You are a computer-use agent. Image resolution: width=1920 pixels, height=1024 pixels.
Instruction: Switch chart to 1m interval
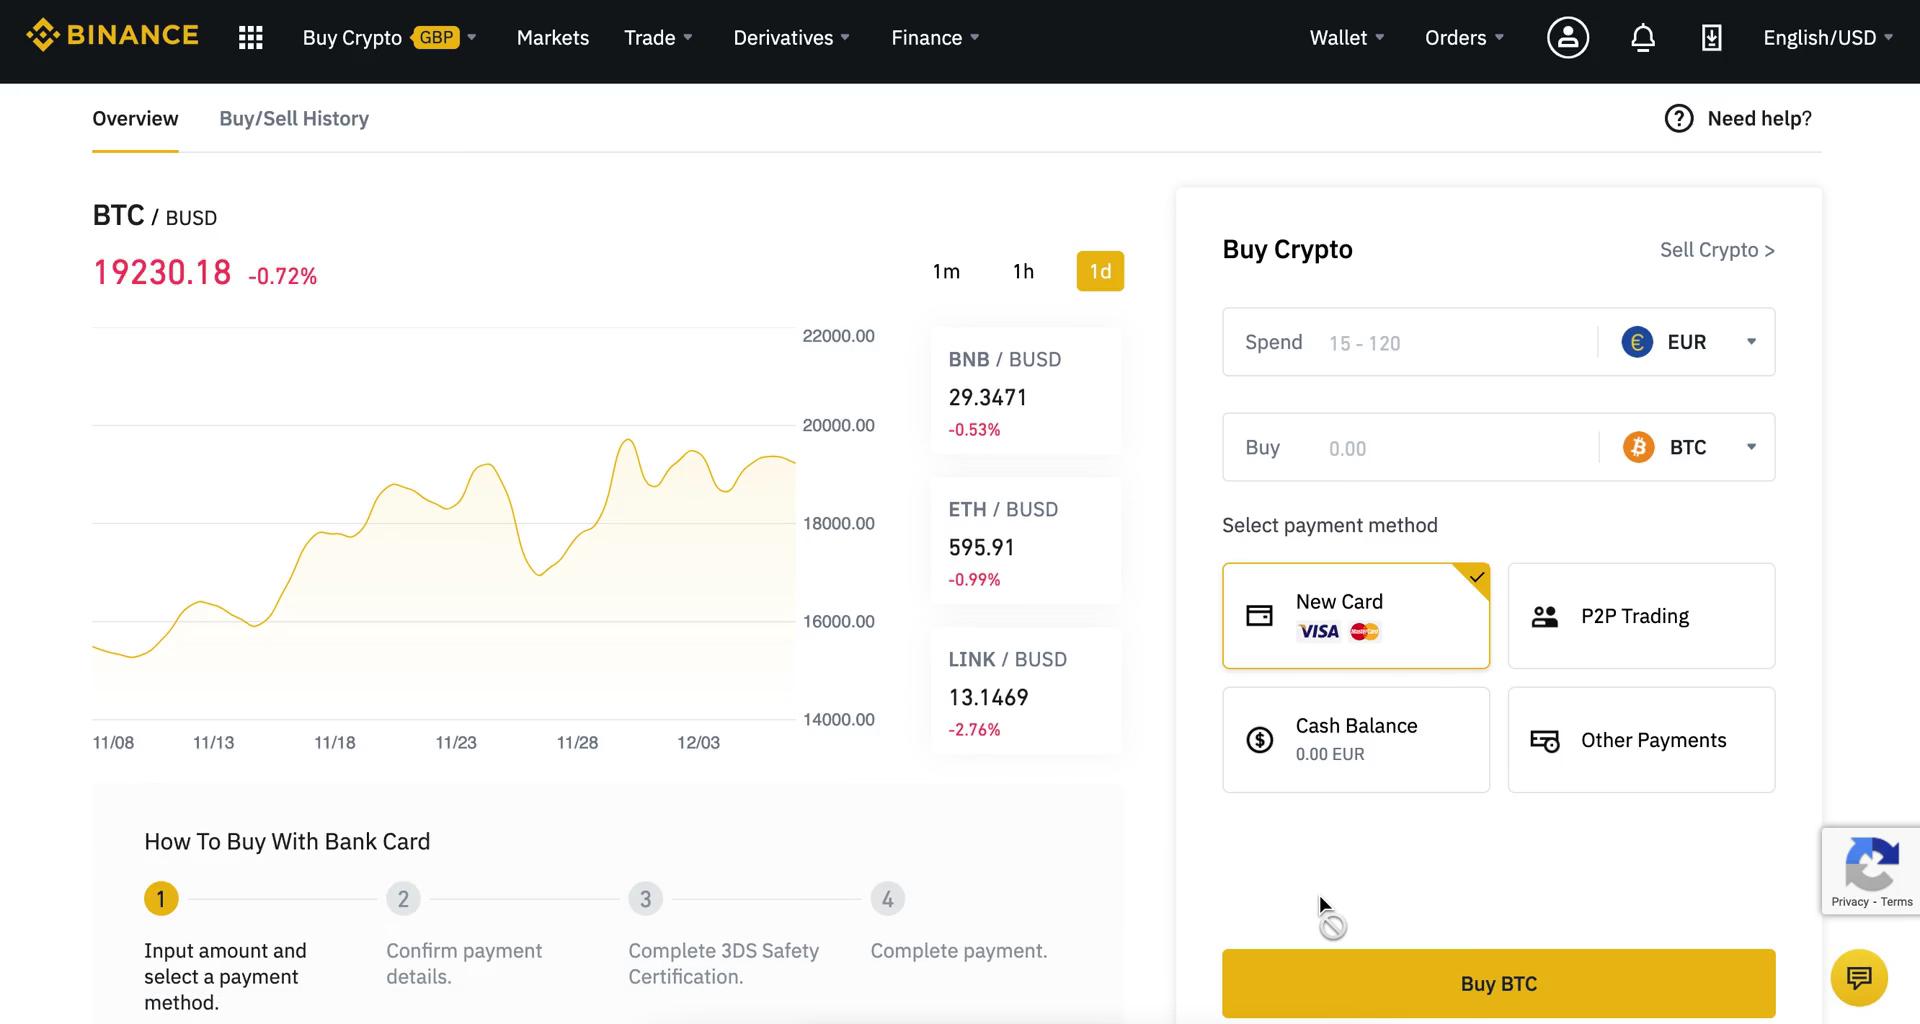click(946, 271)
